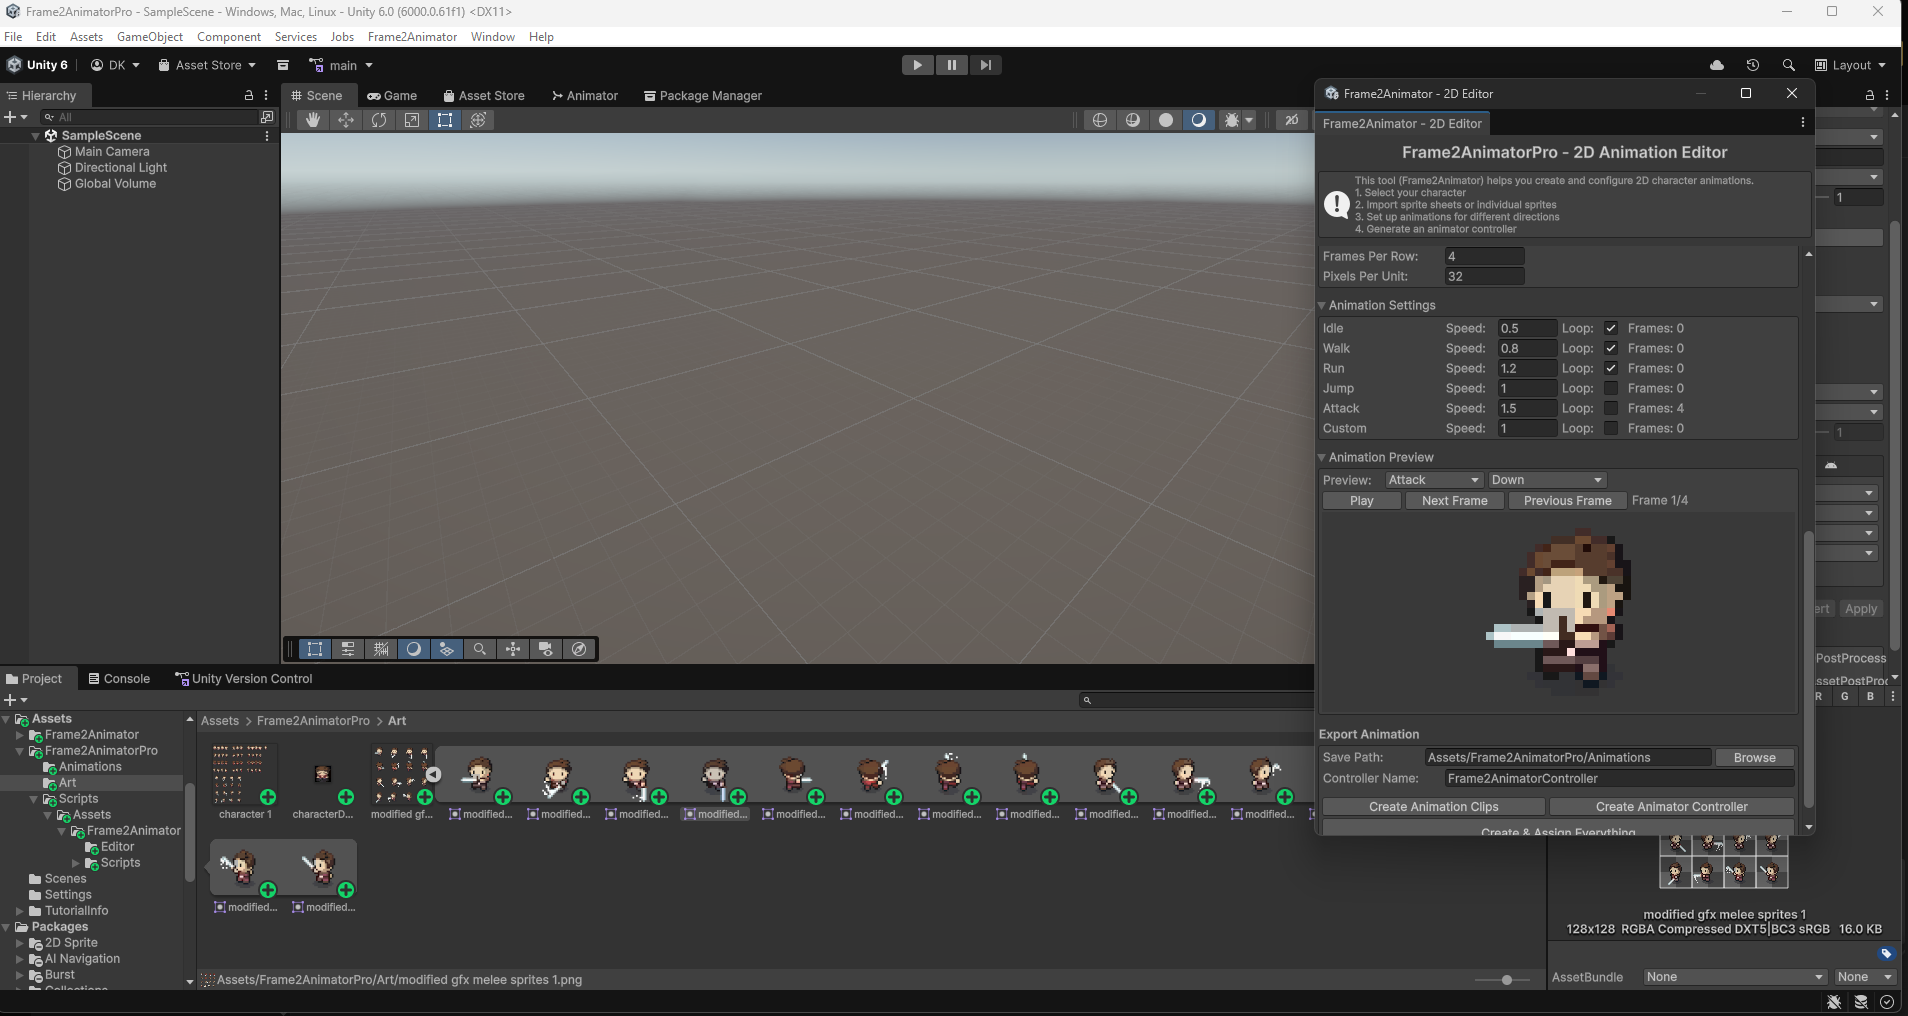The height and width of the screenshot is (1016, 1908).
Task: Open the global Search icon
Action: tap(1788, 65)
